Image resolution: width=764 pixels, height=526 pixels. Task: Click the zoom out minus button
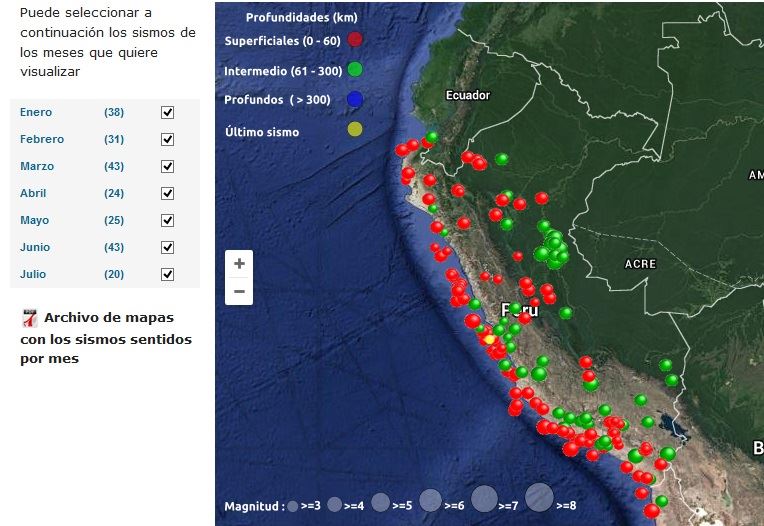(x=239, y=291)
